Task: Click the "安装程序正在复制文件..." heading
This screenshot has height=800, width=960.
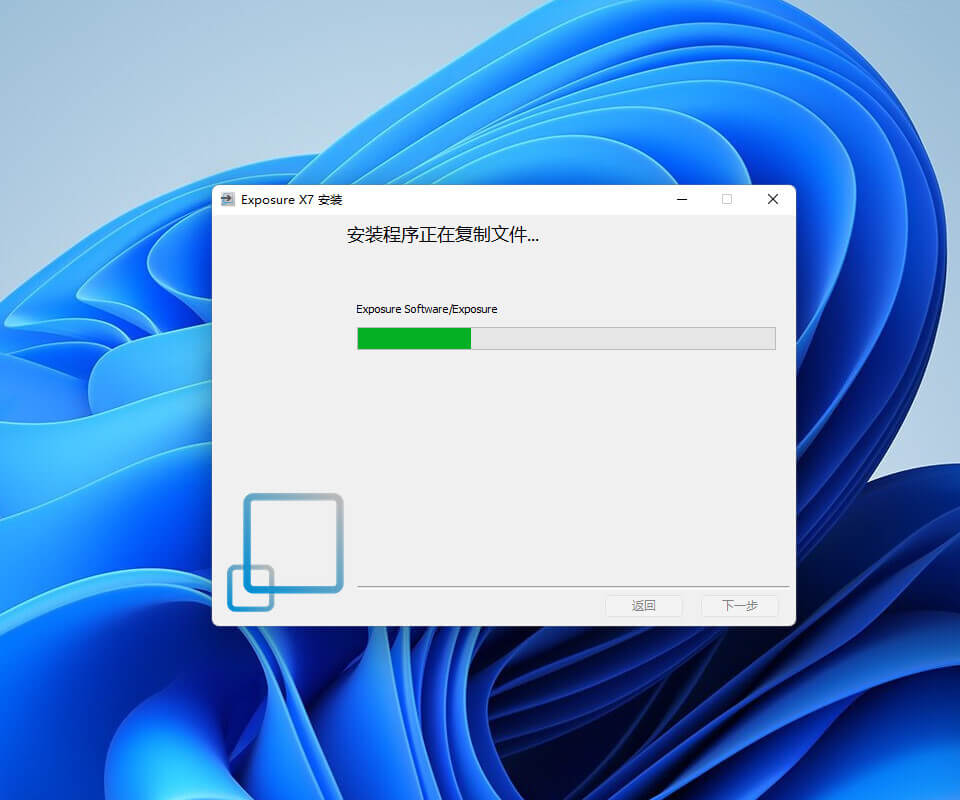Action: 443,236
